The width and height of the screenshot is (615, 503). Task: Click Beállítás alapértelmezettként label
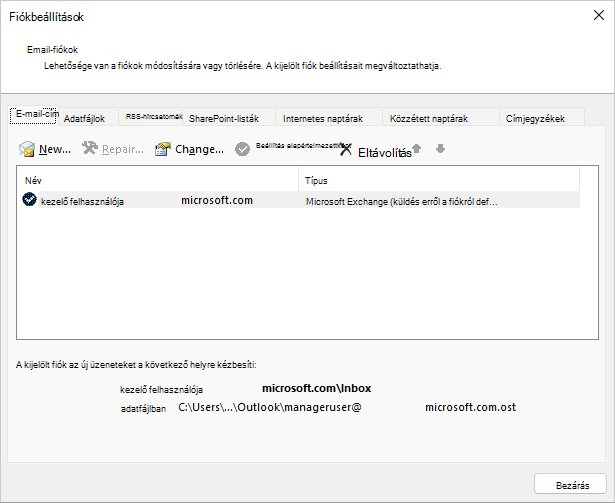304,145
